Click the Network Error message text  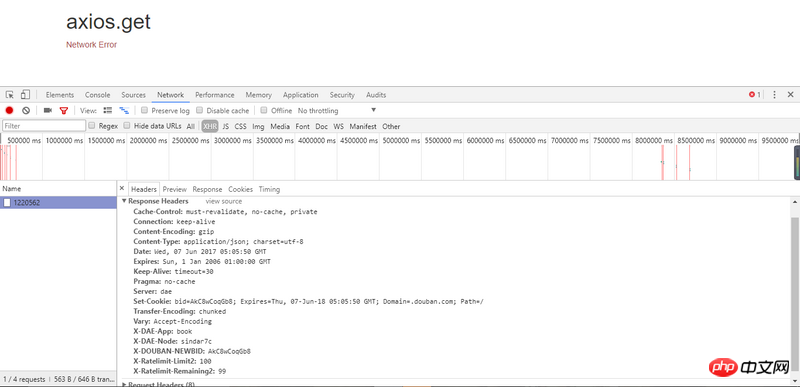click(91, 45)
